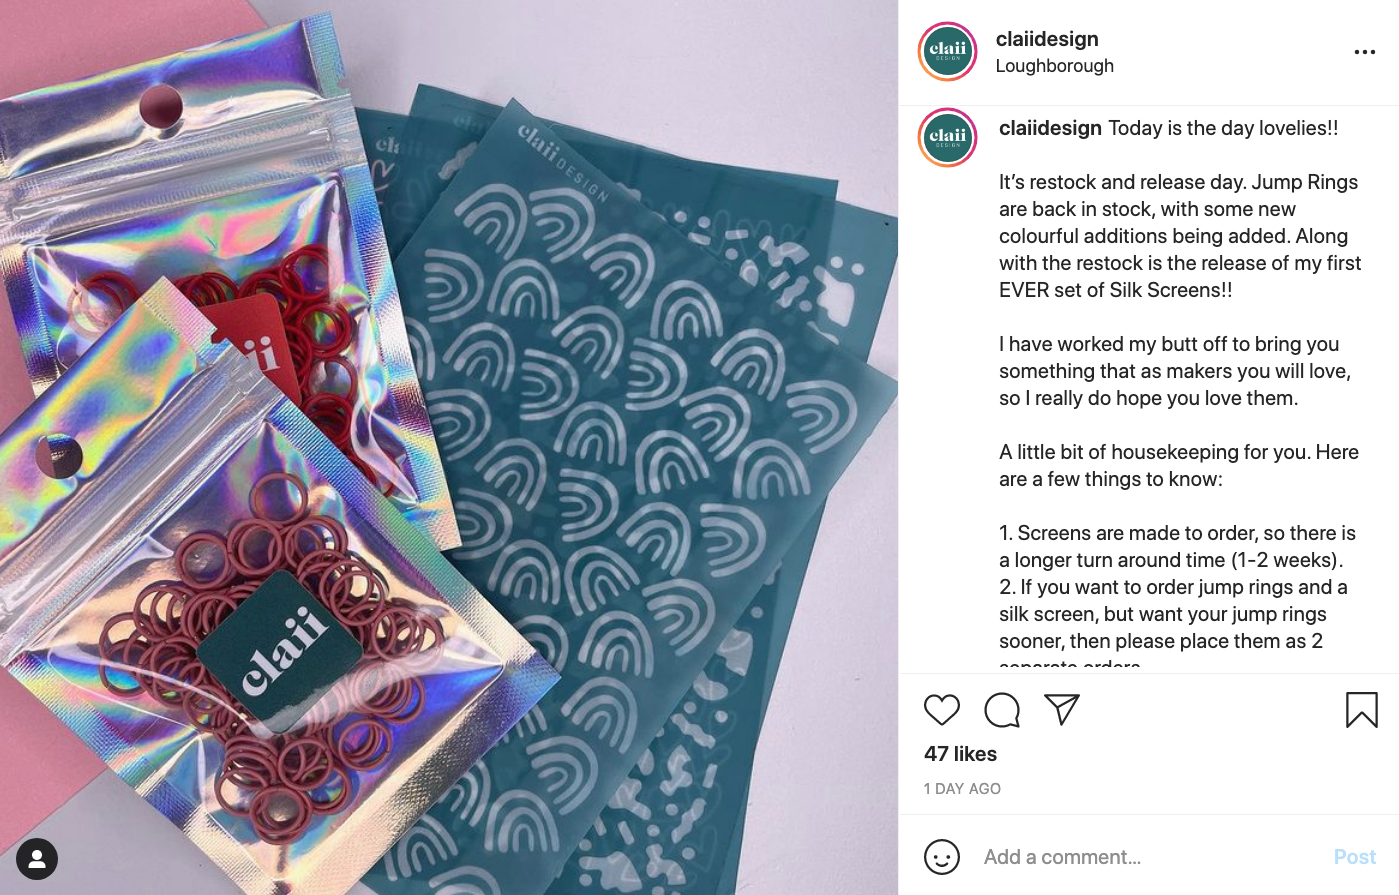Click the claii label on jump rings bag
The image size is (1399, 895).
point(284,648)
